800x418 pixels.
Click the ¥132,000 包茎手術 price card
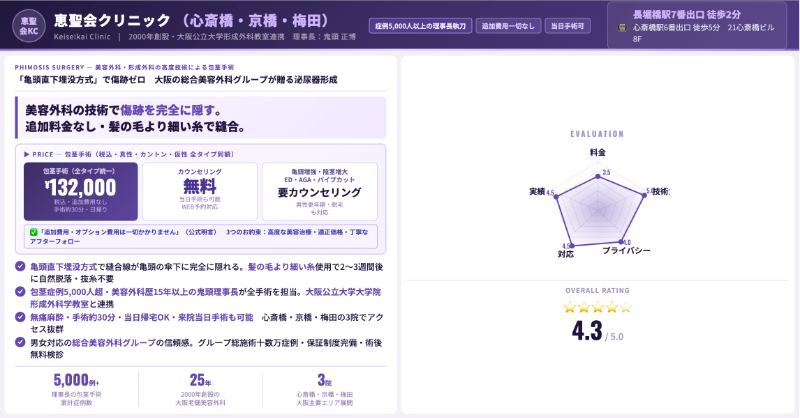80,188
